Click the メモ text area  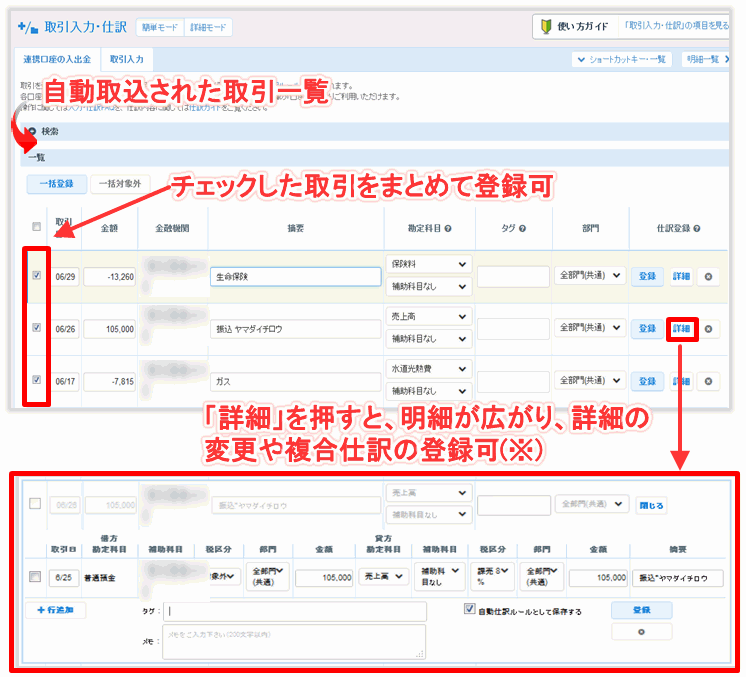(294, 642)
